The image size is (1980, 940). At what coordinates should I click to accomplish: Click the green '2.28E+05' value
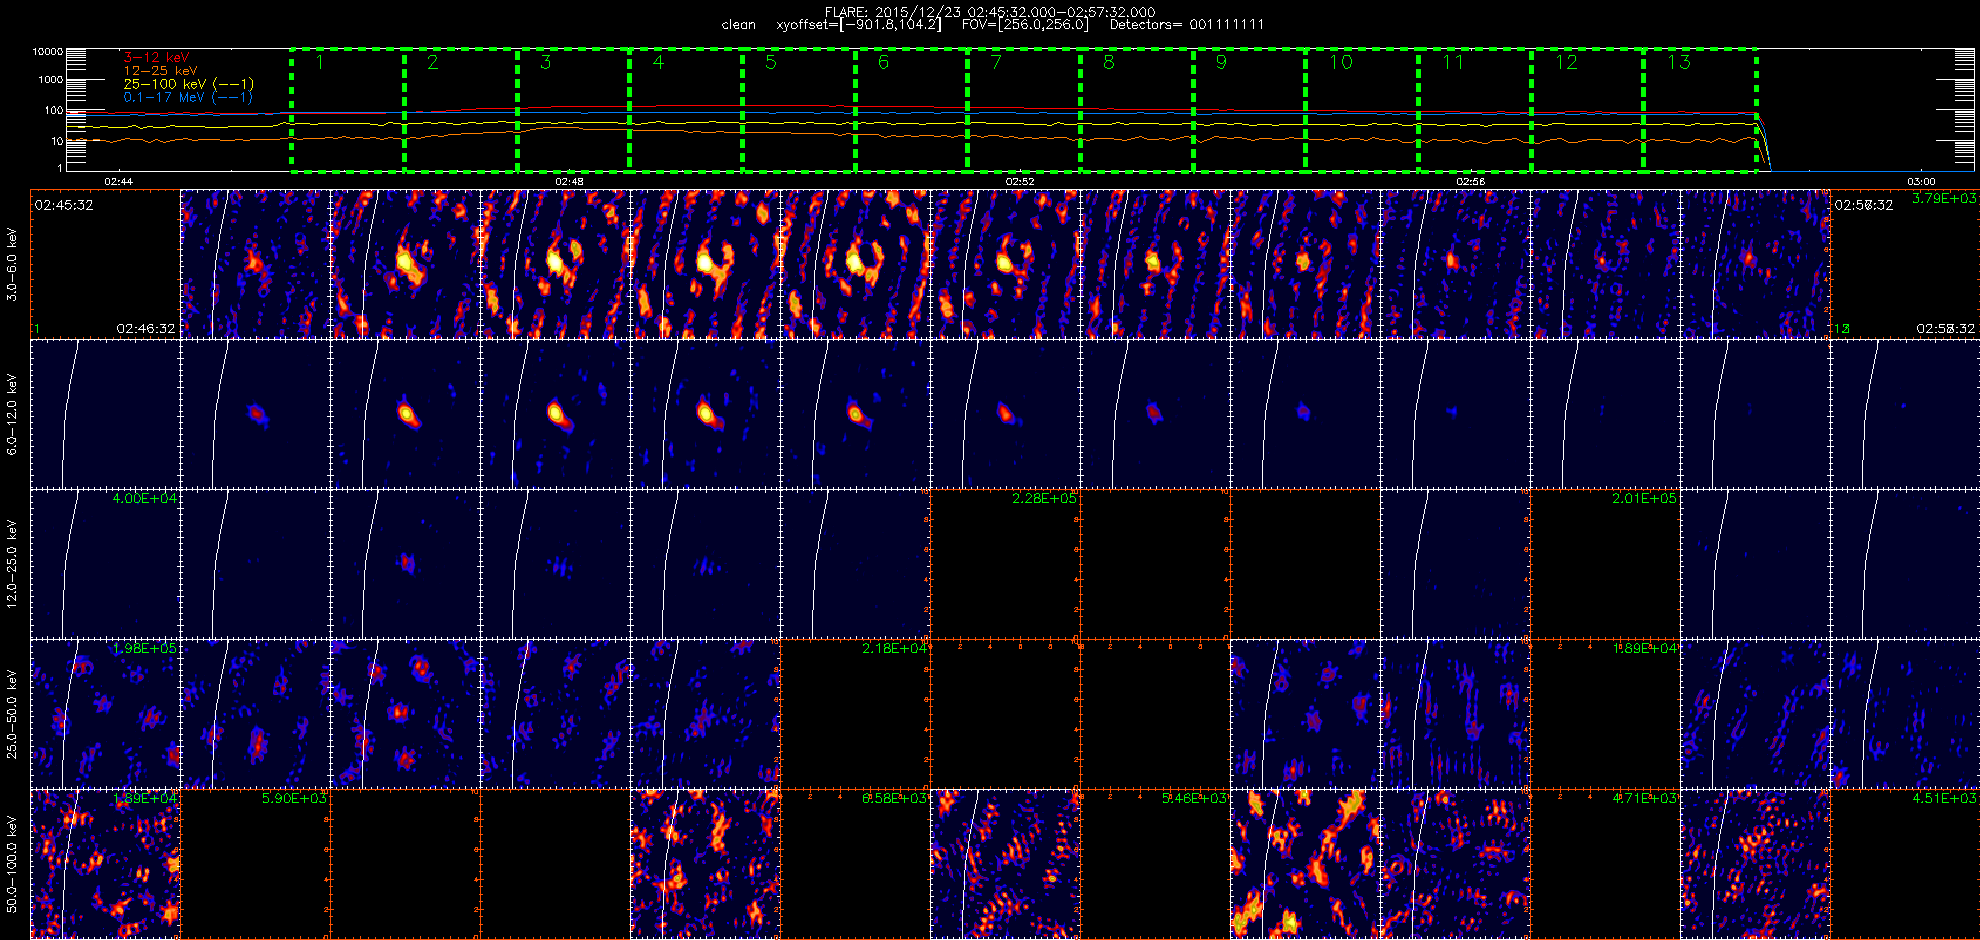(x=1044, y=498)
